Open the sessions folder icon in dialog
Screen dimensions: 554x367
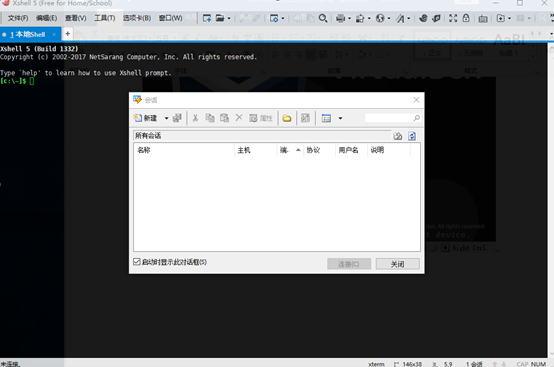287,118
